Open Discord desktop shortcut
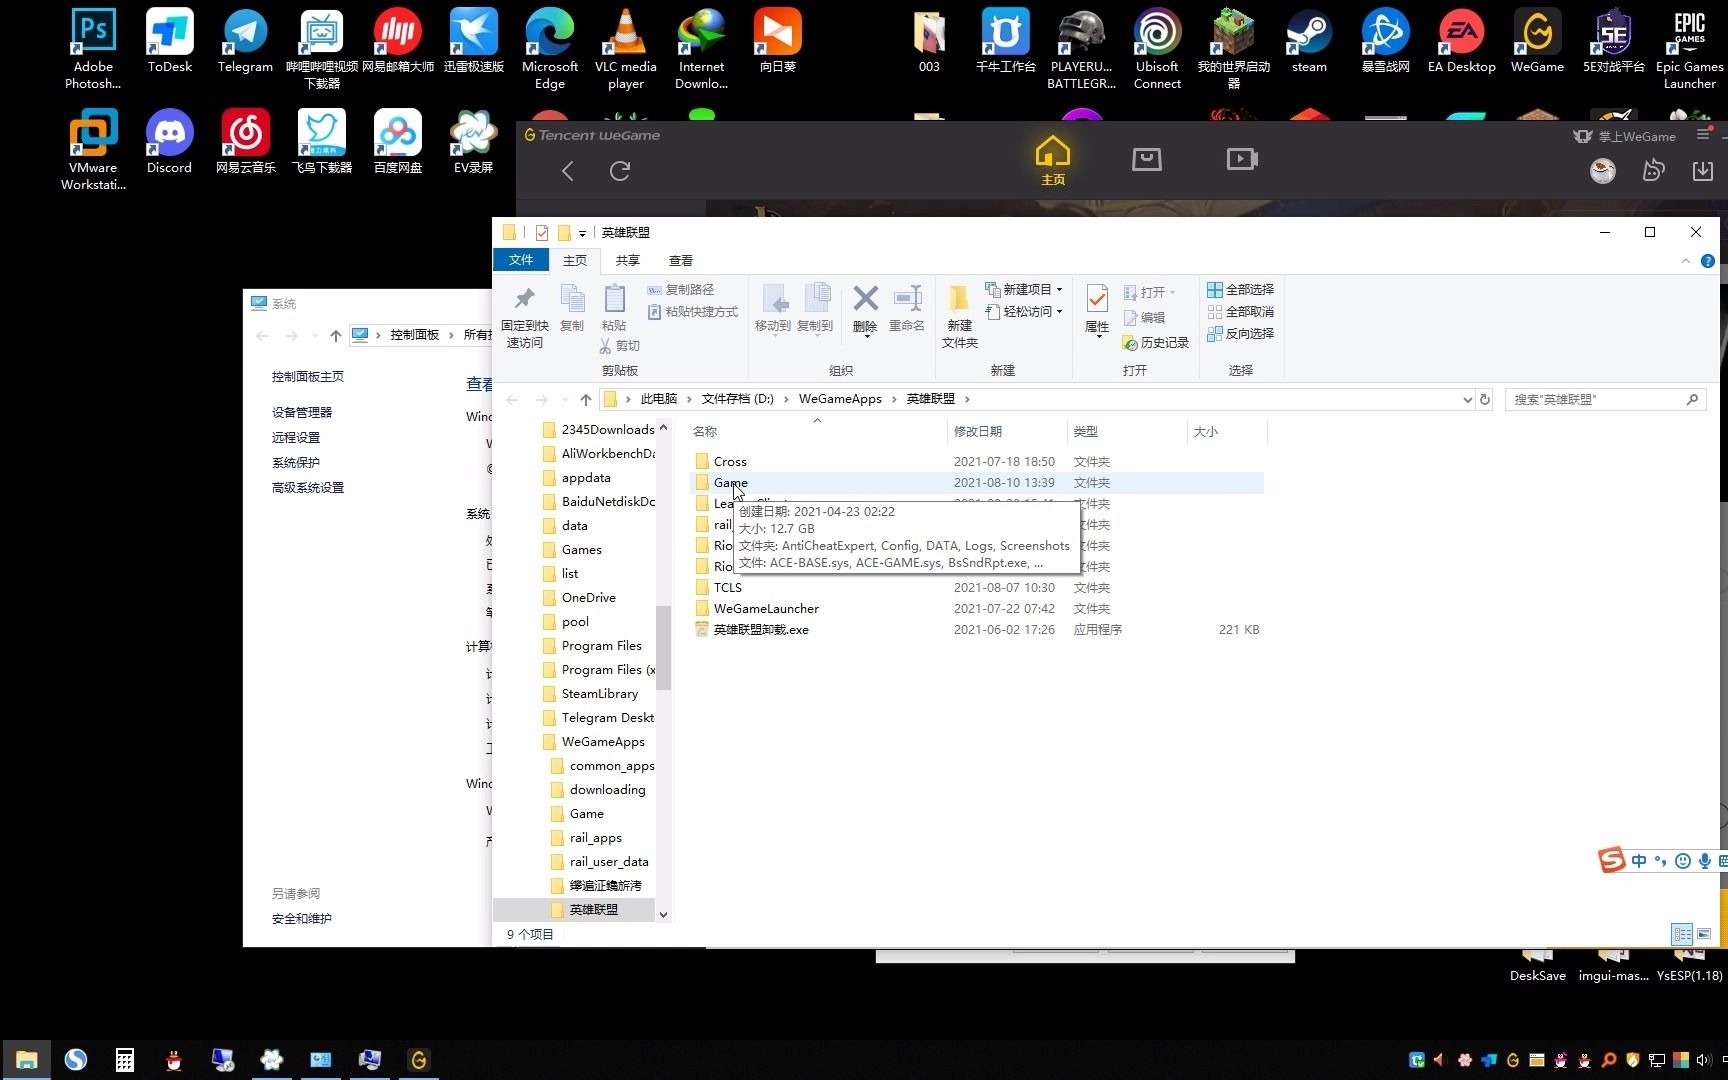 169,142
